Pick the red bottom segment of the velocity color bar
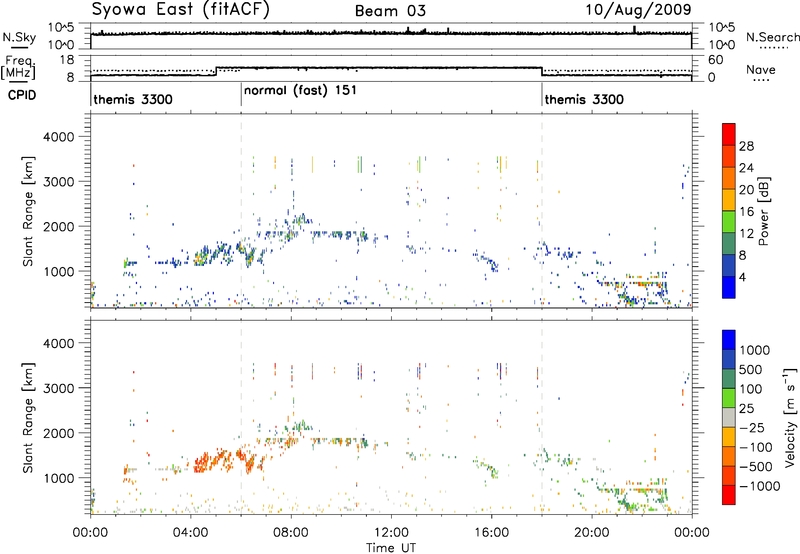Viewport: 800px width, 554px height. pos(729,495)
